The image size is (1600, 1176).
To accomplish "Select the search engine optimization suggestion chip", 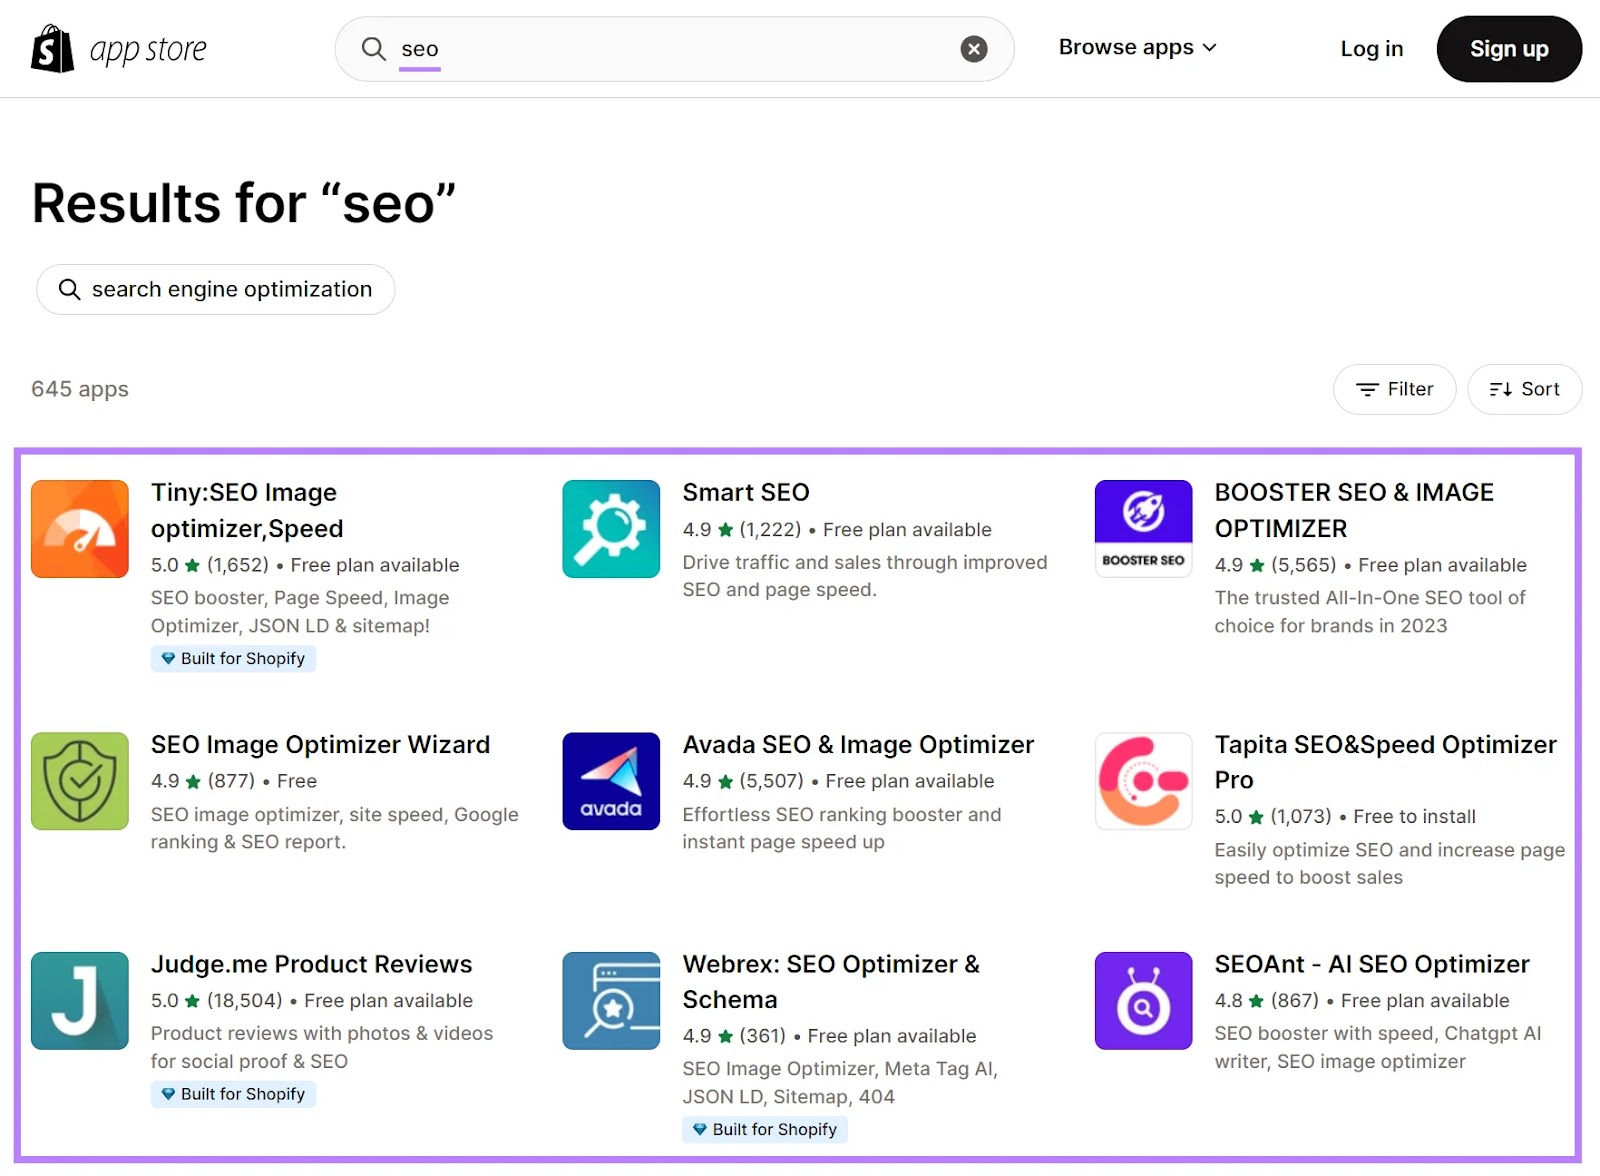I will pyautogui.click(x=214, y=289).
